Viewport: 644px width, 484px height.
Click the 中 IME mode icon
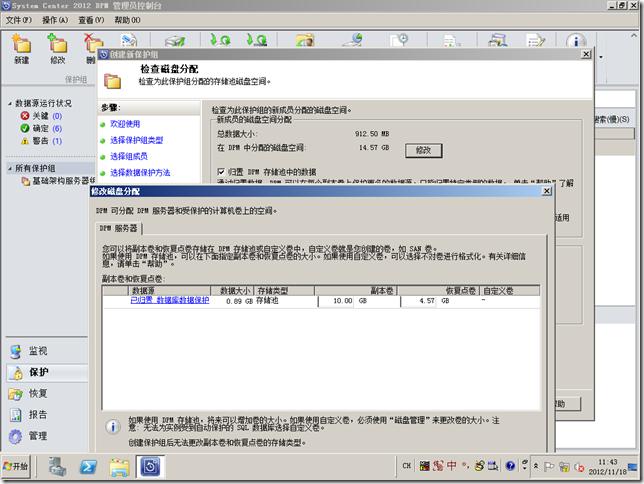coord(451,466)
